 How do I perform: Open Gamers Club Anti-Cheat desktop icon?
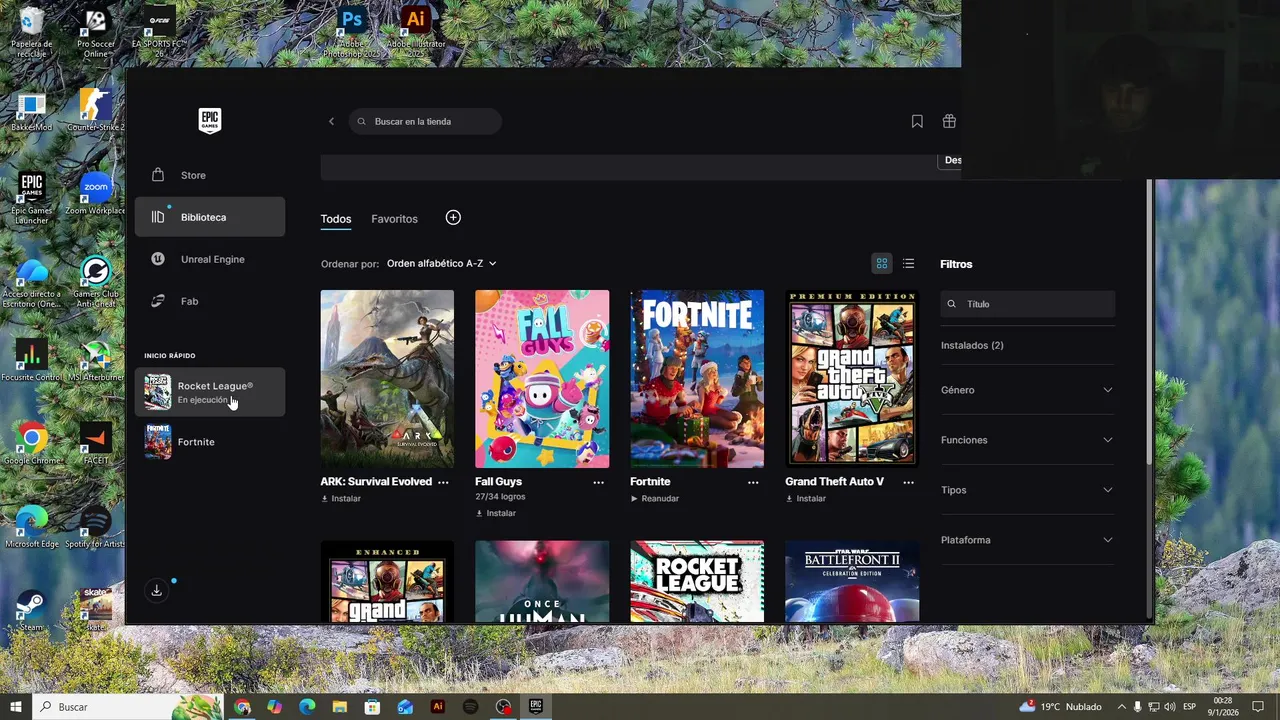[96, 282]
